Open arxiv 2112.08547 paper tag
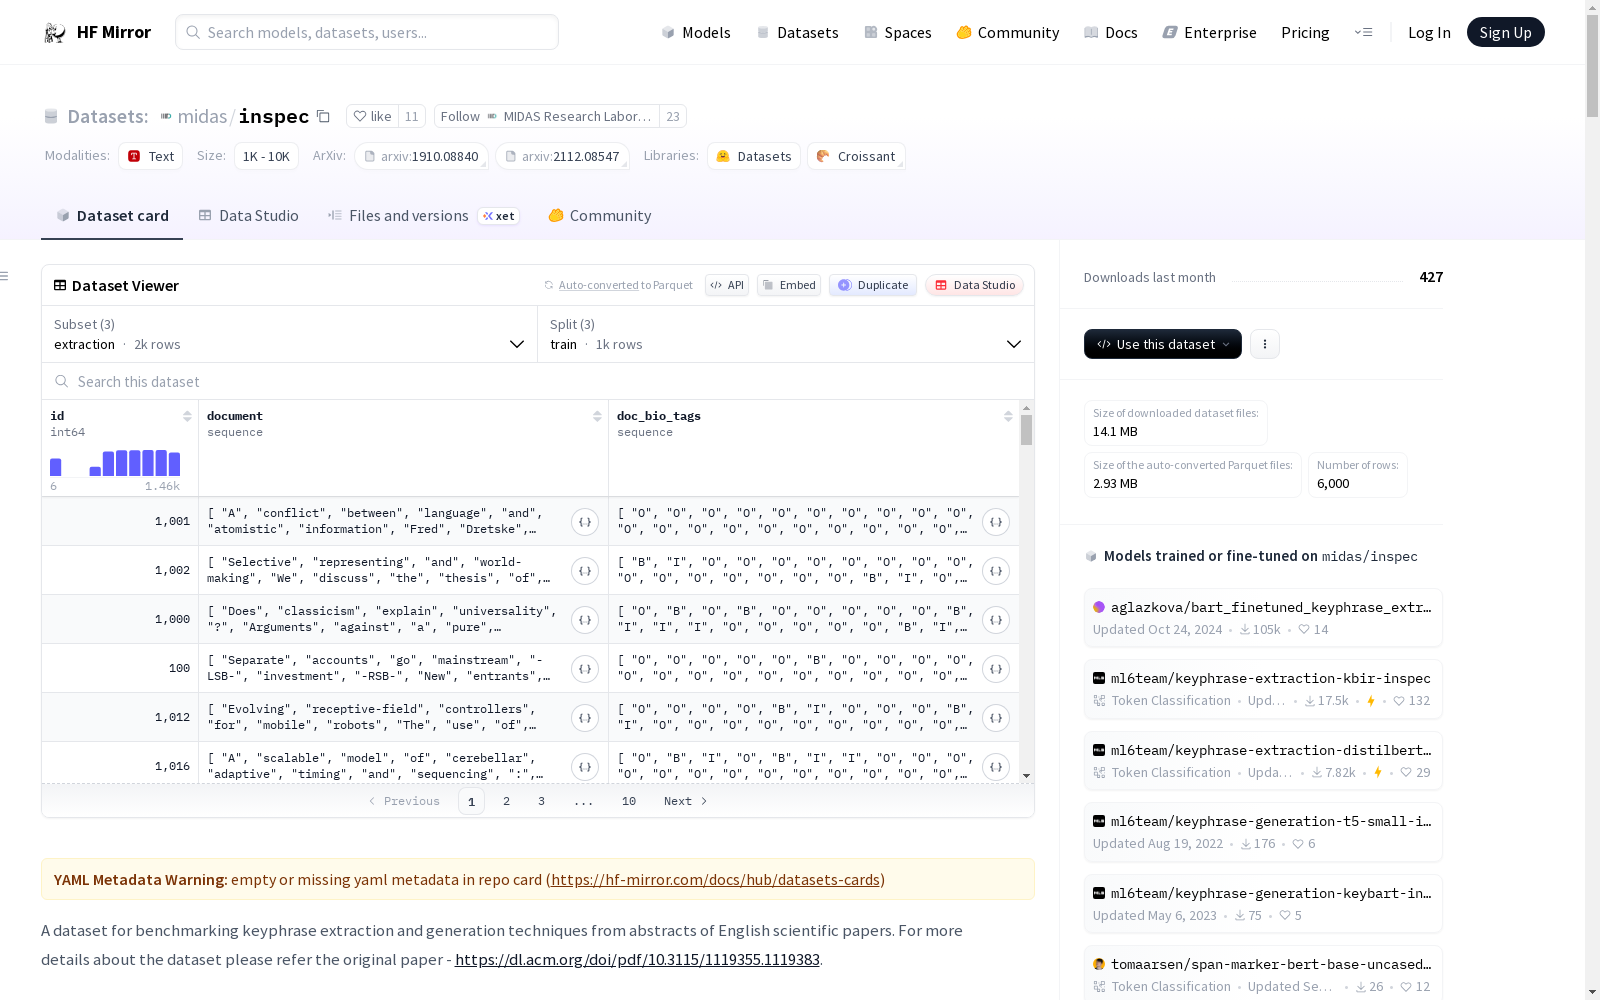This screenshot has width=1600, height=1000. coord(562,156)
